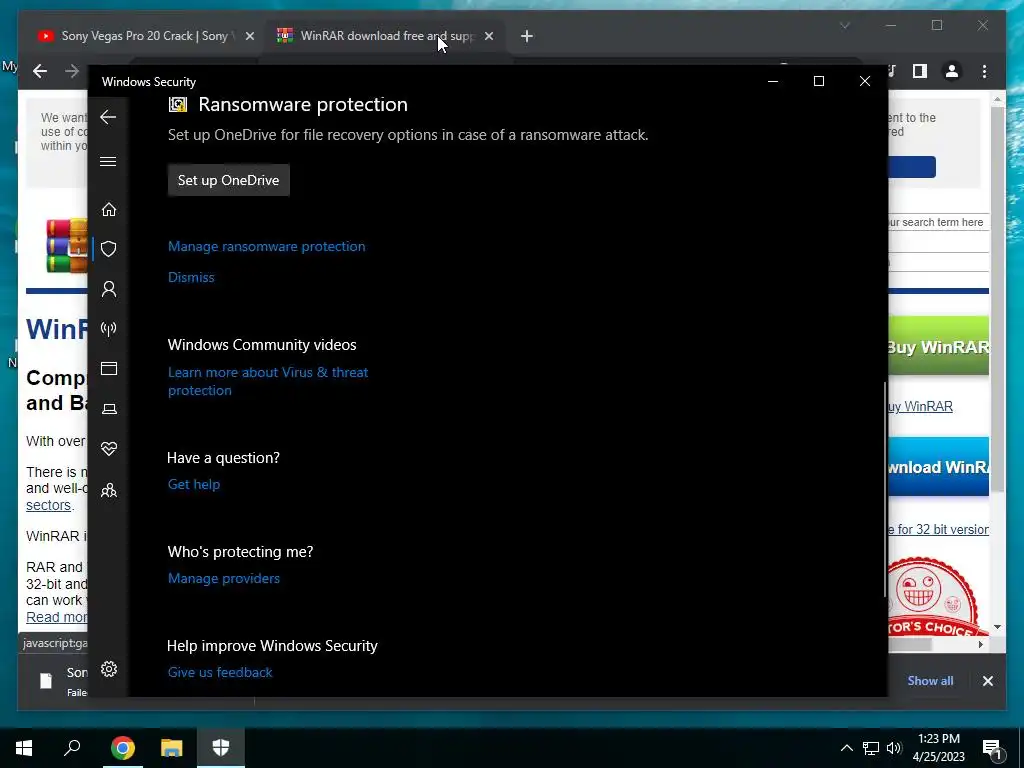
Task: Open Windows Security settings gear
Action: pyautogui.click(x=108, y=669)
